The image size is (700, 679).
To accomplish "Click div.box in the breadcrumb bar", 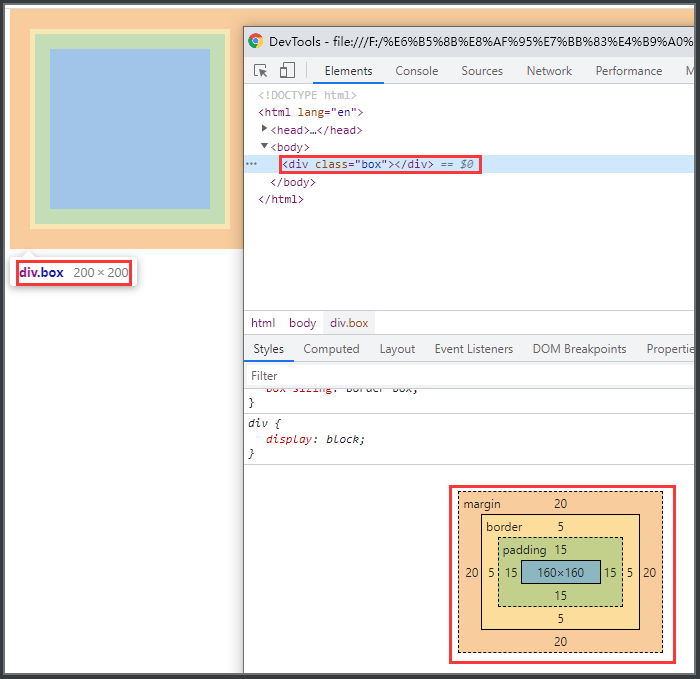I will (349, 323).
